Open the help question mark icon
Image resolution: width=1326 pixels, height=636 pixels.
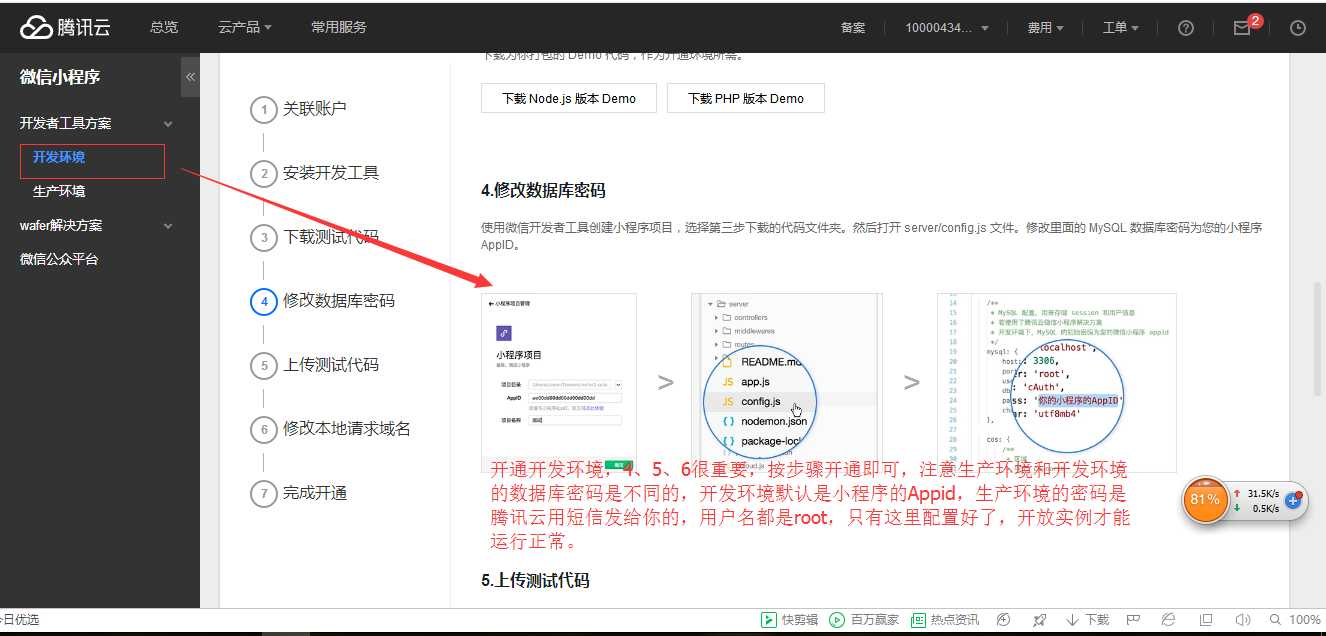tap(1186, 28)
